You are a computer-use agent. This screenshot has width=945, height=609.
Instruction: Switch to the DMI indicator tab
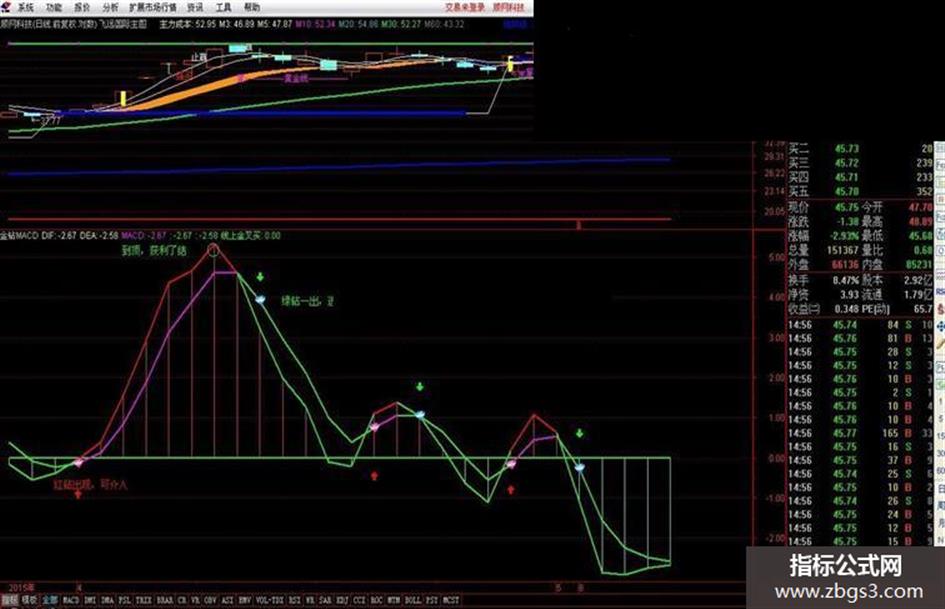pos(90,600)
